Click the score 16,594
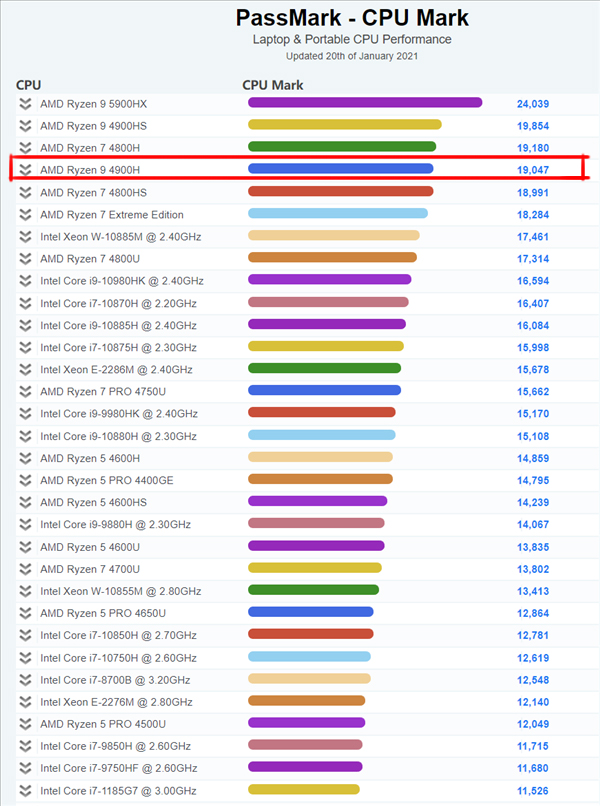 [x=533, y=281]
